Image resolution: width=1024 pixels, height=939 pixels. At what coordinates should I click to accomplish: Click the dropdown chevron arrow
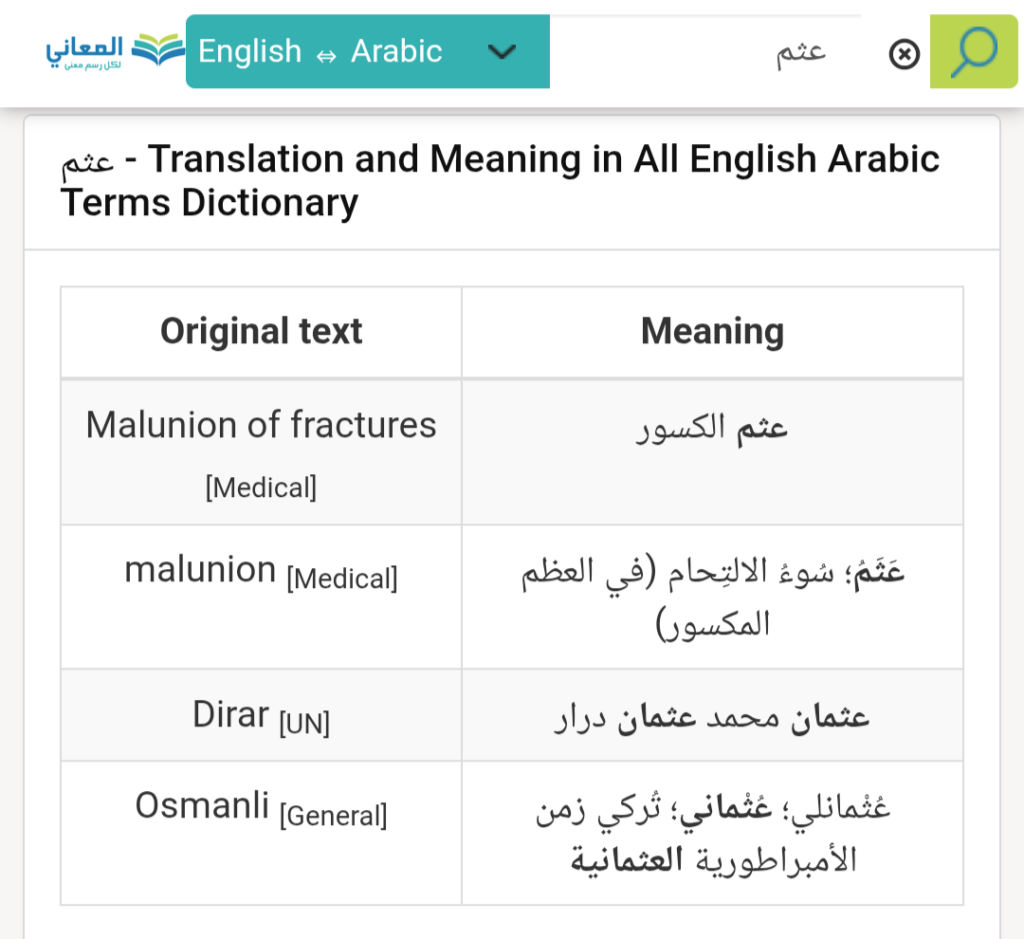pos(501,51)
